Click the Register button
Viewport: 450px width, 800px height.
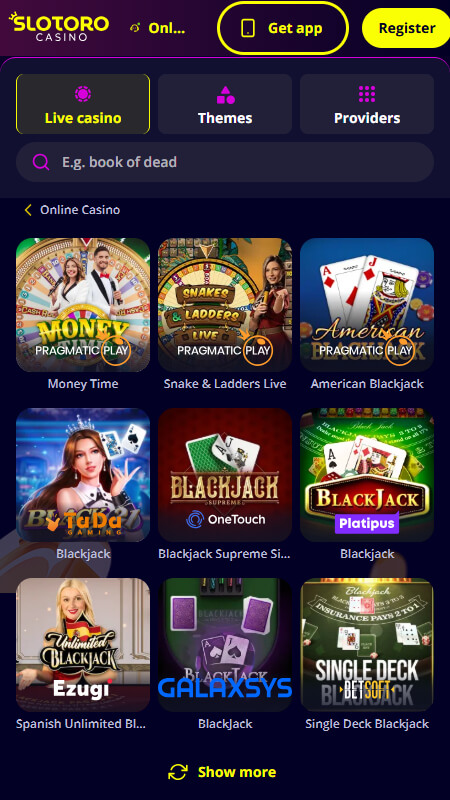[x=406, y=28]
